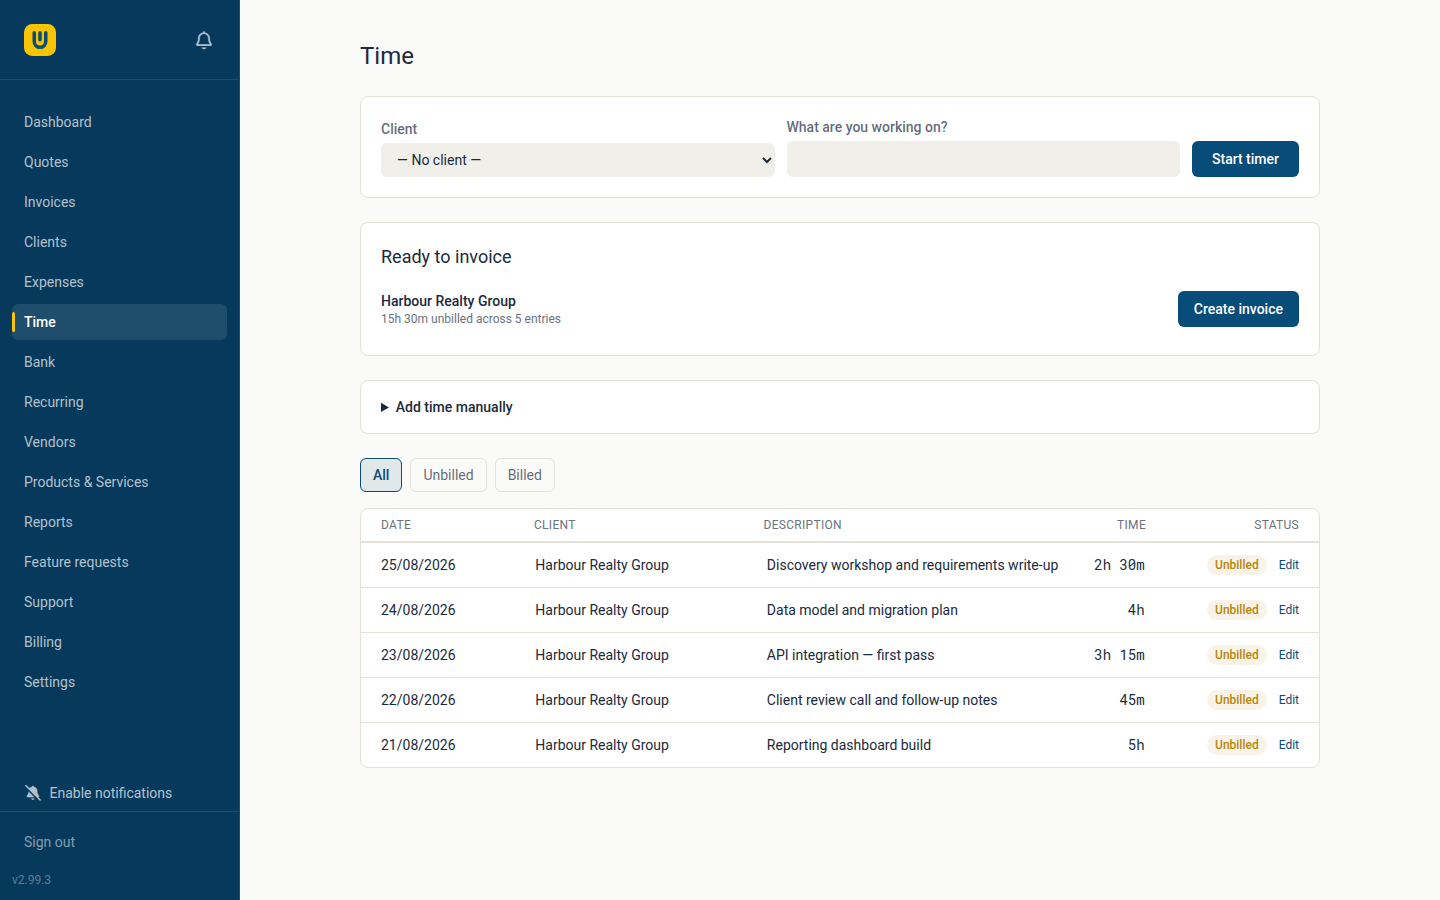This screenshot has height=900, width=1440.
Task: Open Quotes in the sidebar
Action: (119, 162)
